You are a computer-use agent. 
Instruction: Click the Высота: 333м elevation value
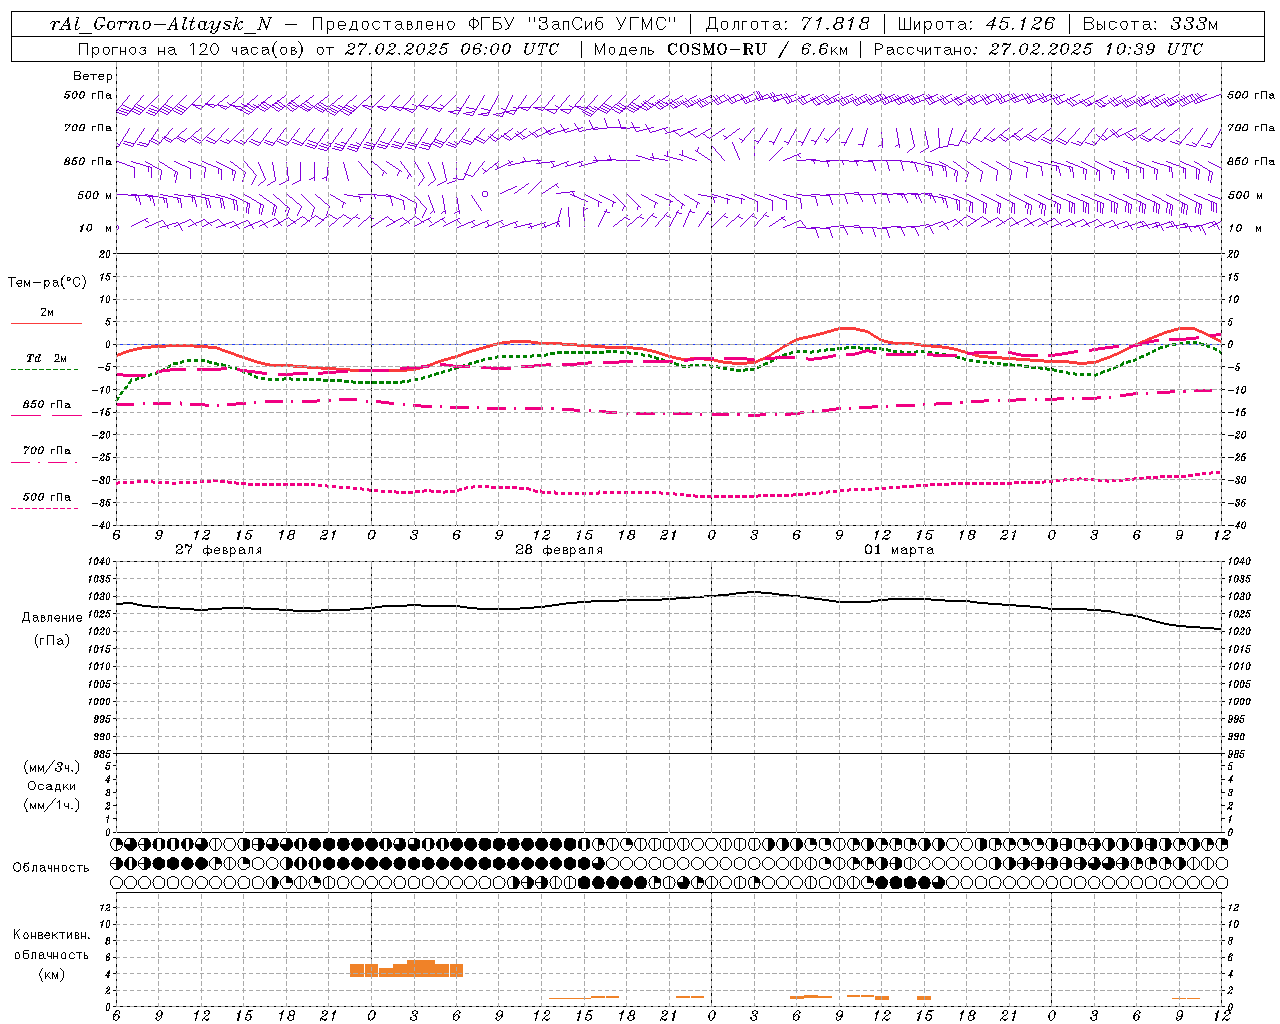click(x=1151, y=24)
